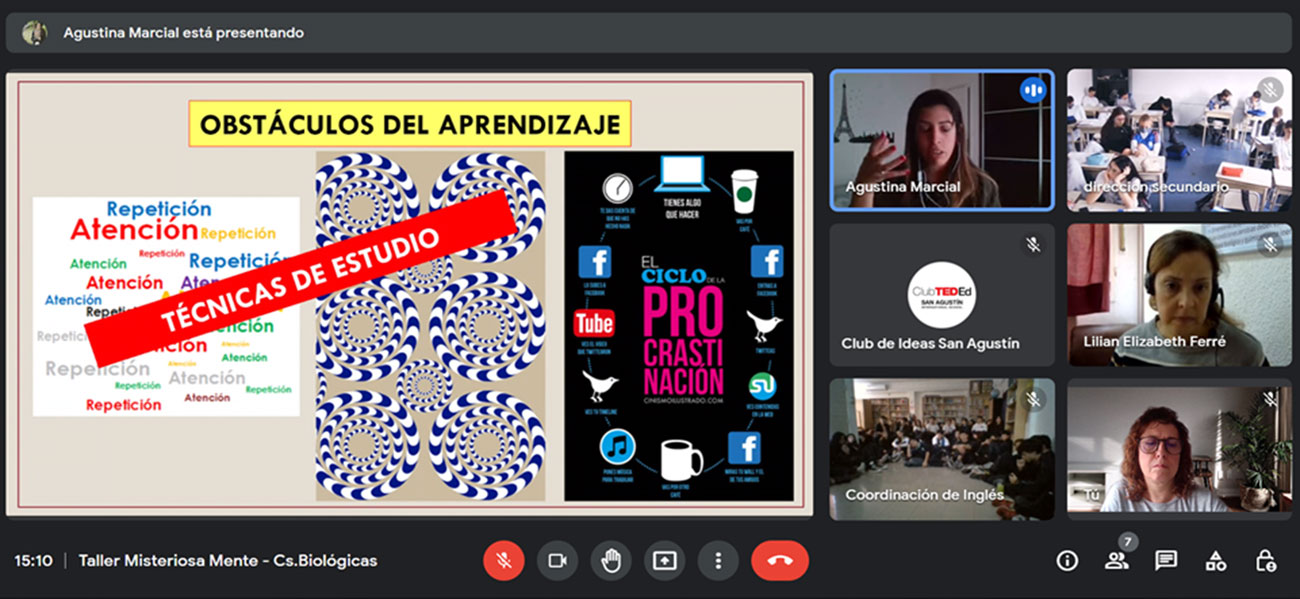Open the chat panel
Screen dimensions: 1300x599
(x=1166, y=561)
